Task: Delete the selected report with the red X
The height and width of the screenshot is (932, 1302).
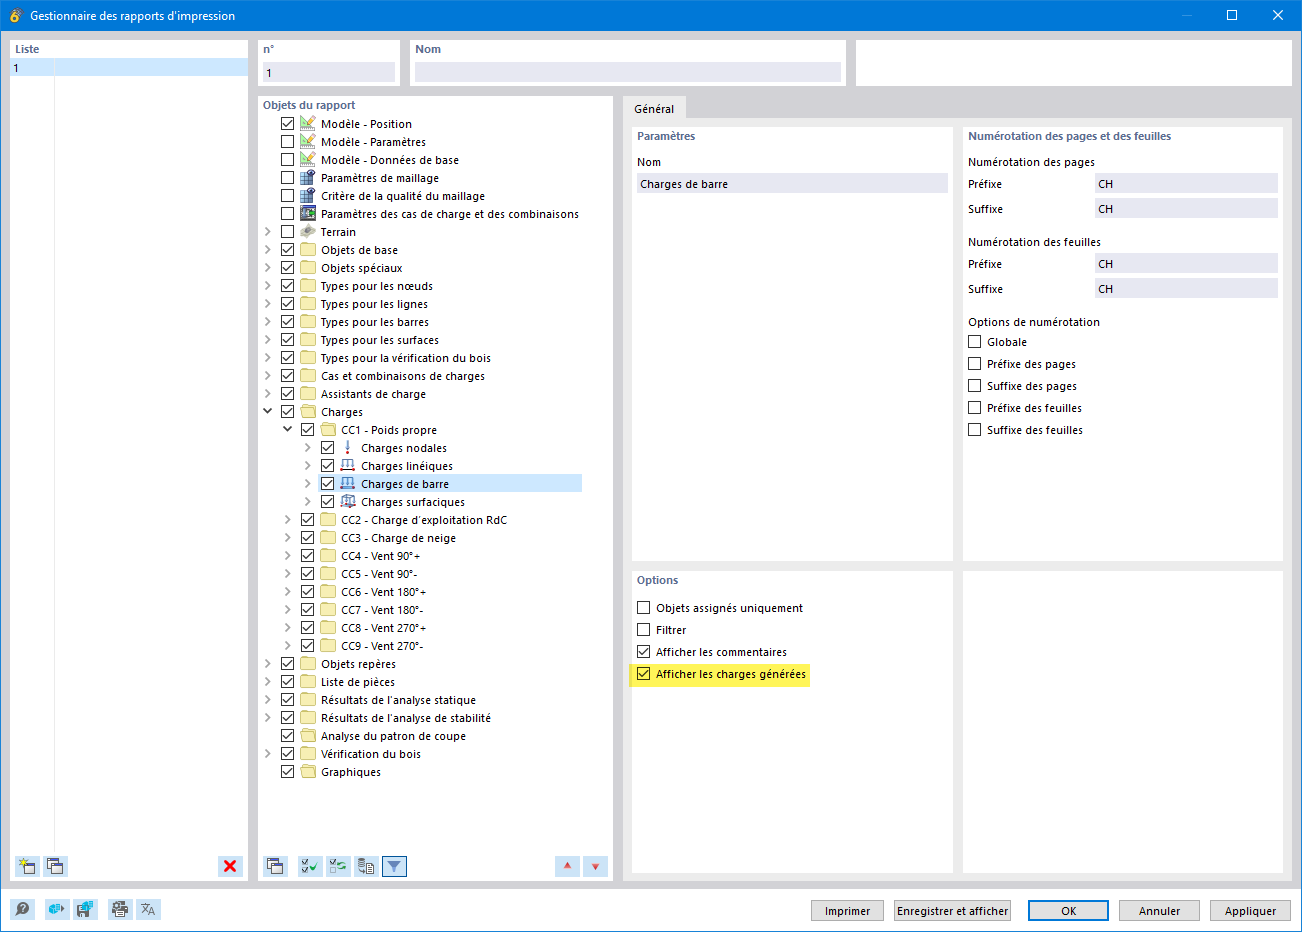Action: coord(230,866)
